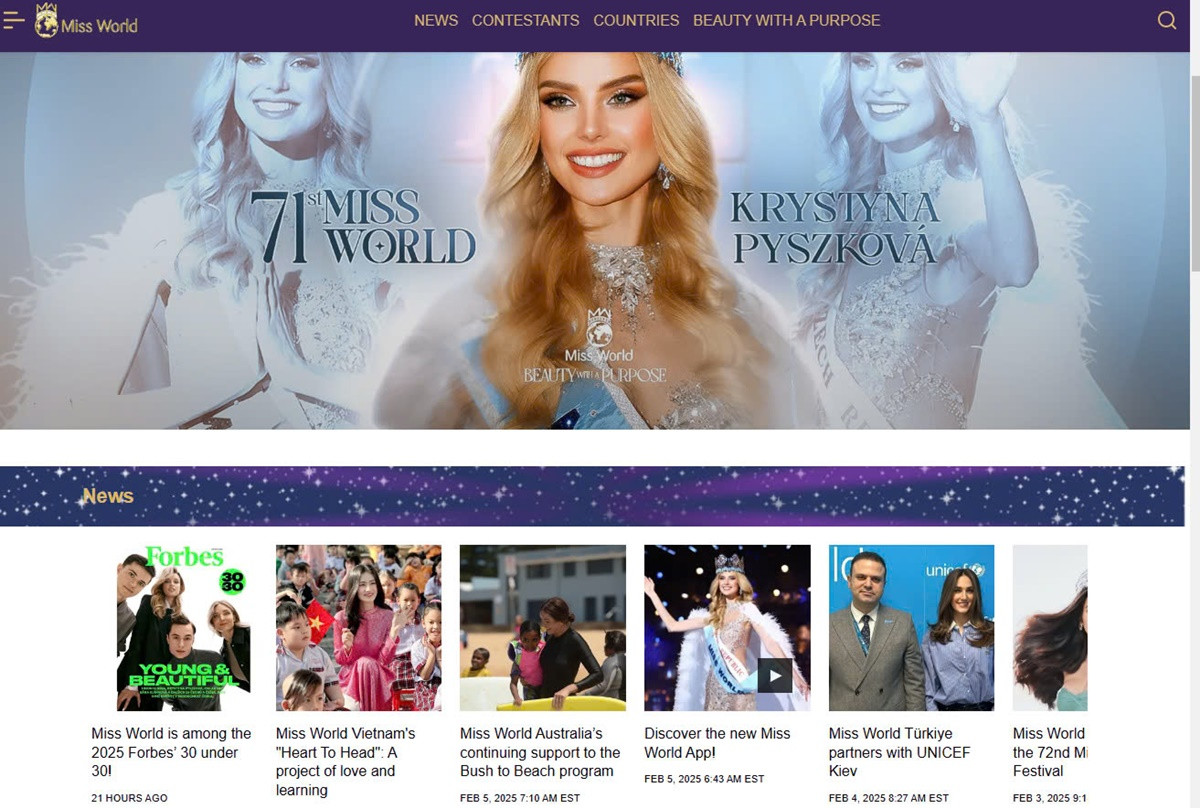
Task: Go to the CONTESTANTS page
Action: pos(525,21)
